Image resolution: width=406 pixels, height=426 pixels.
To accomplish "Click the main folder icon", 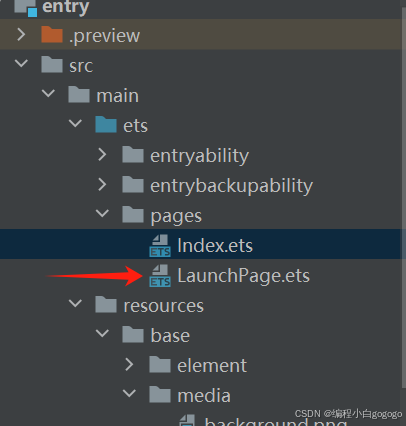I will pyautogui.click(x=79, y=94).
